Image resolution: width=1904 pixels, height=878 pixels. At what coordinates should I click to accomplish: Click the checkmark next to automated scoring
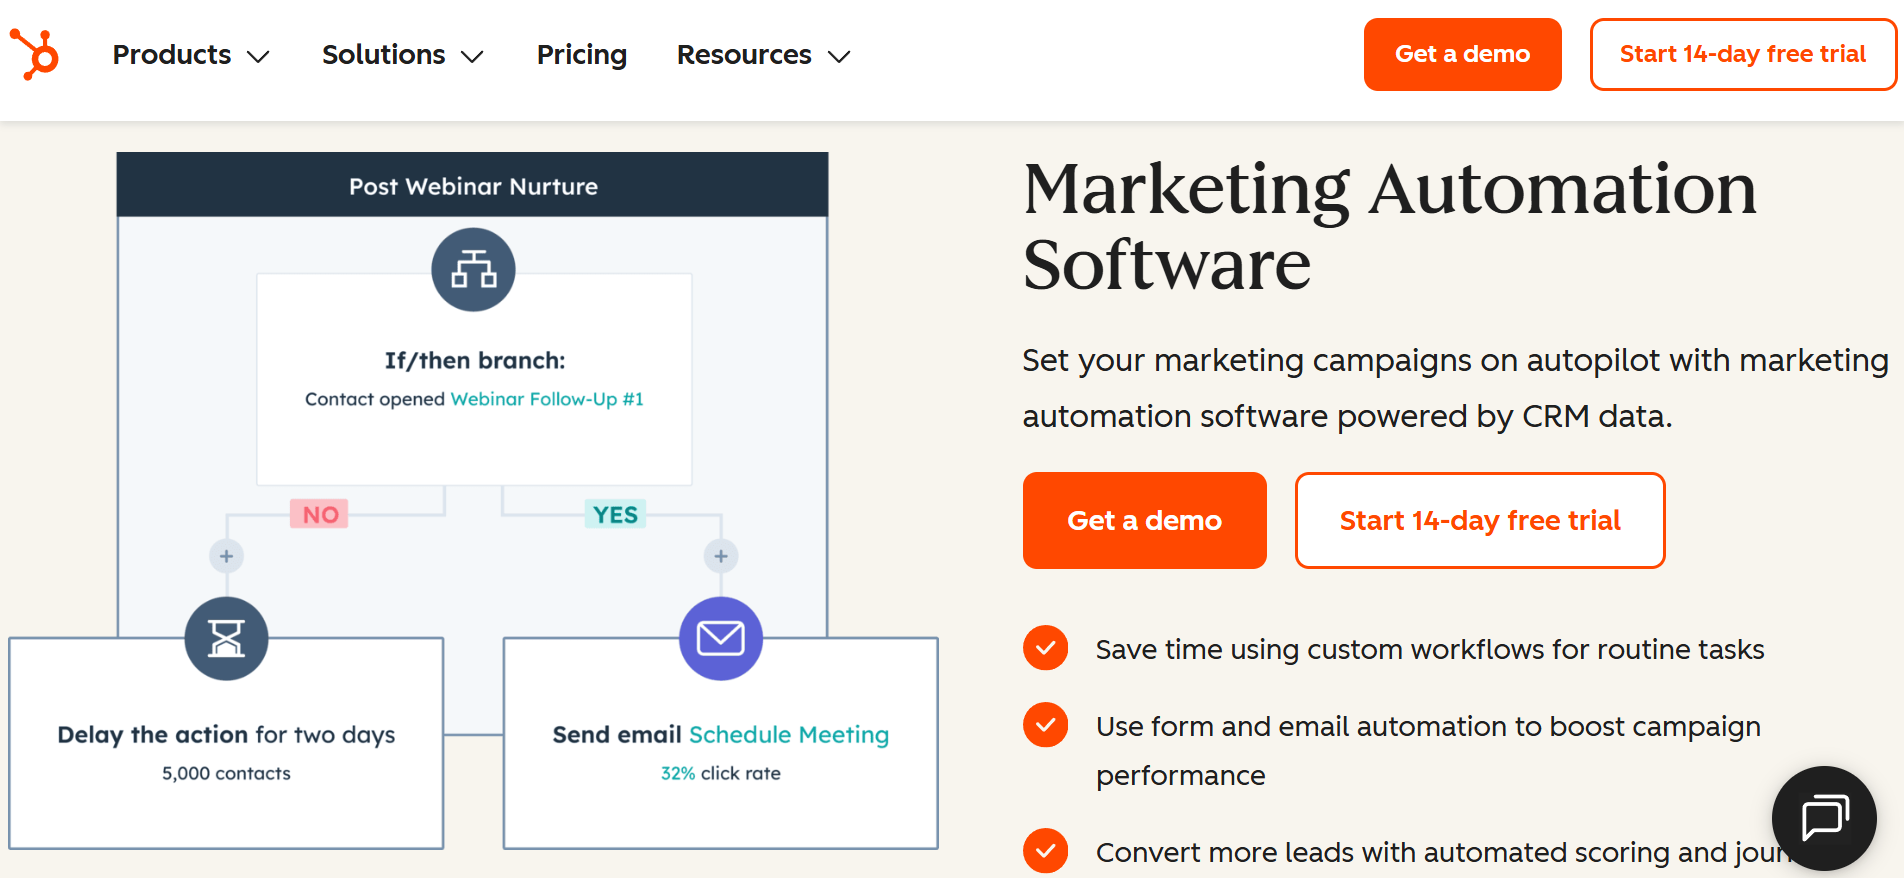1045,851
